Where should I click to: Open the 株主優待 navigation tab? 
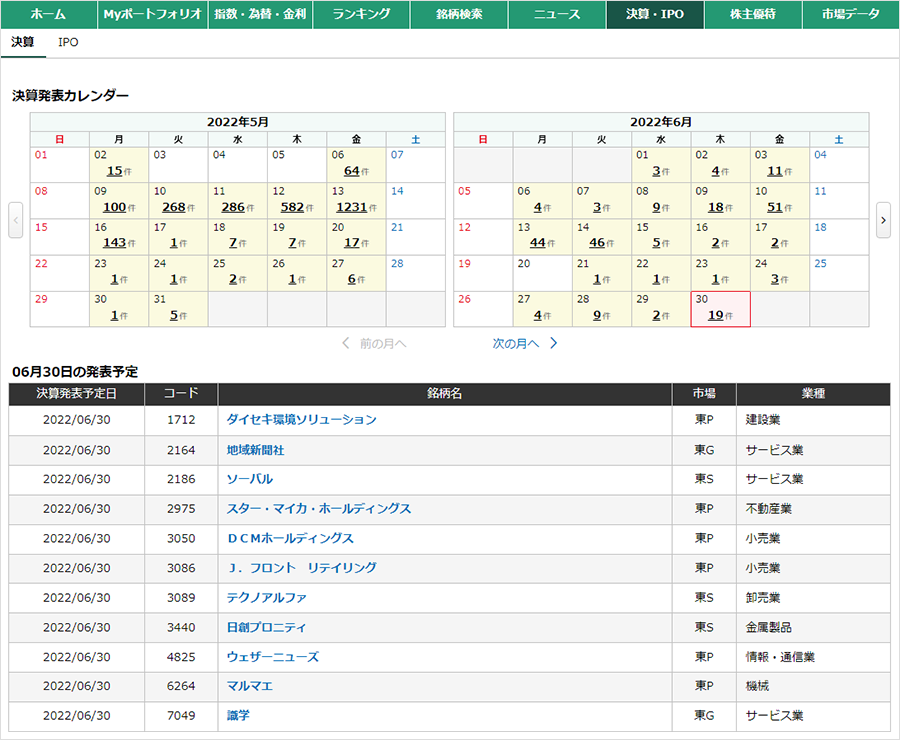752,15
